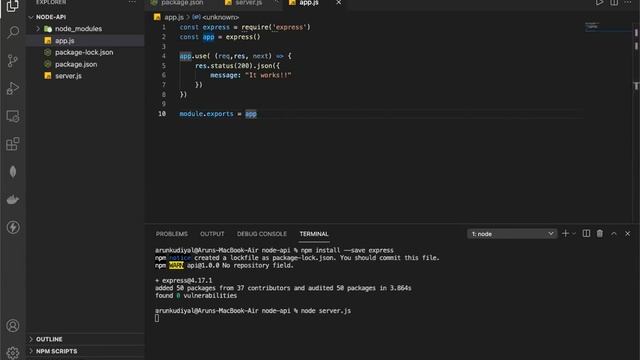The image size is (640, 360).
Task: Open editor More Actions ellipsis
Action: (x=628, y=2)
